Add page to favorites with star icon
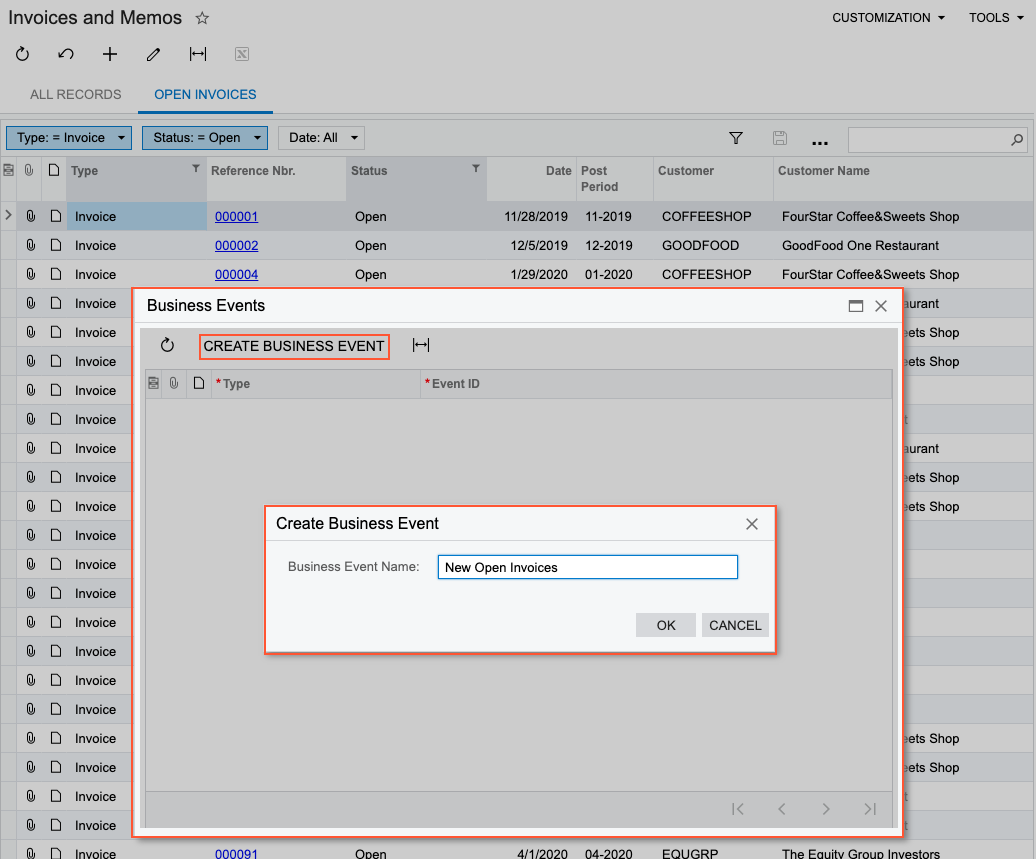 click(202, 18)
